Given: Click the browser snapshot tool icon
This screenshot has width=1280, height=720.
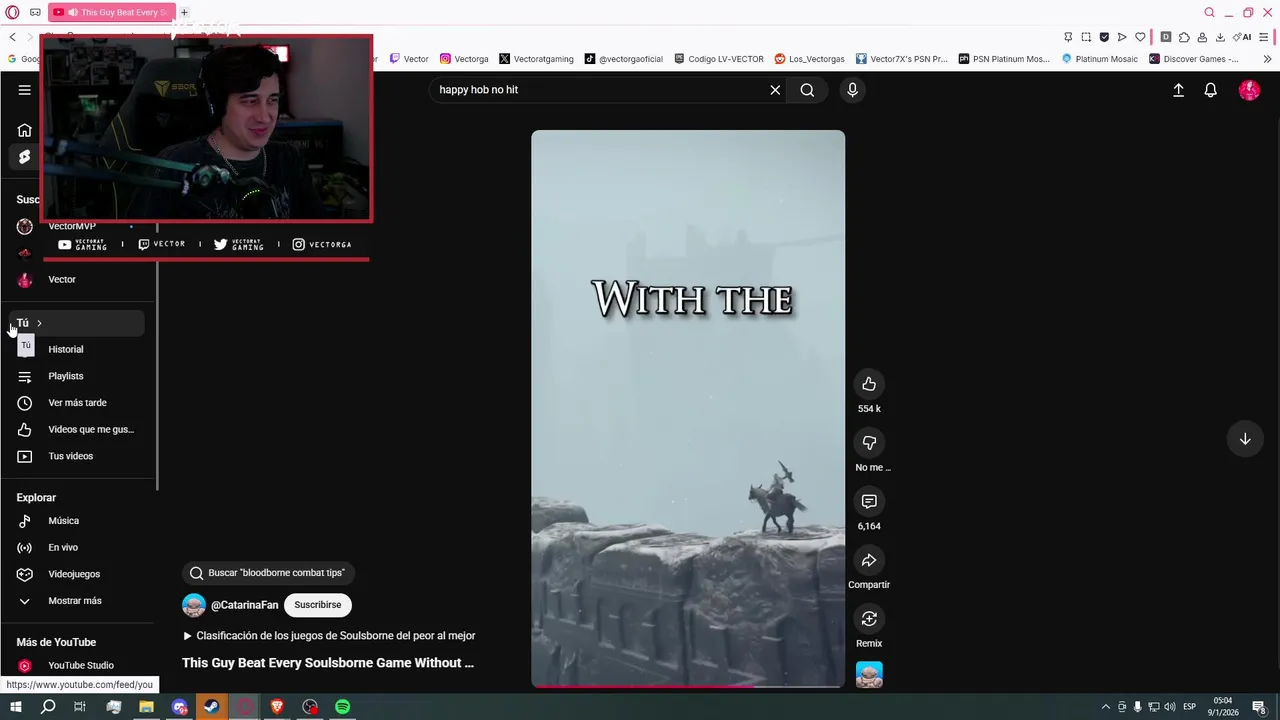Looking at the screenshot, I should click(1086, 37).
